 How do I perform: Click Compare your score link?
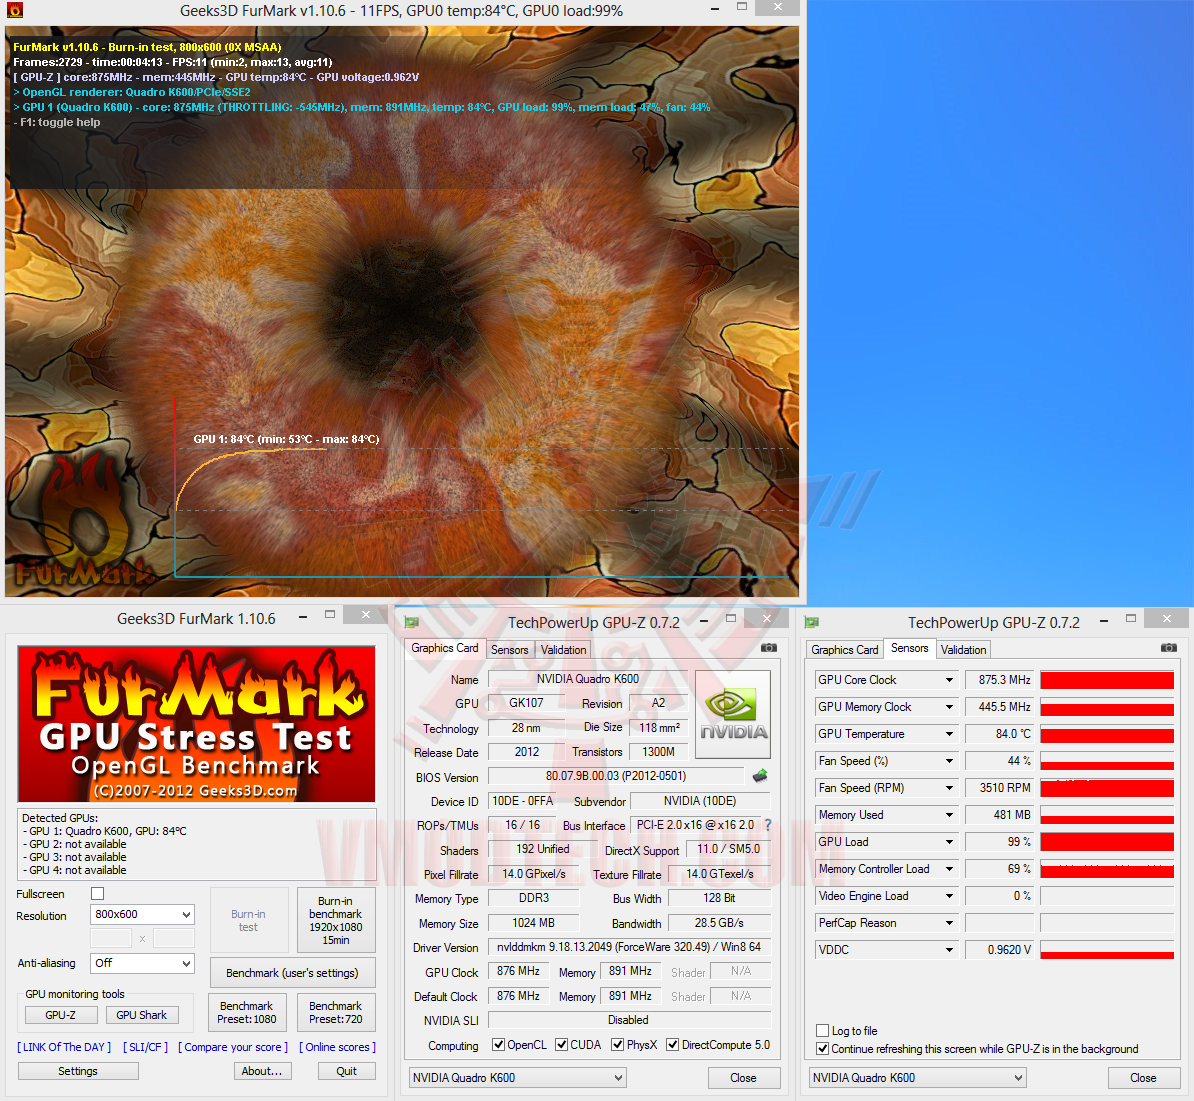[233, 1047]
